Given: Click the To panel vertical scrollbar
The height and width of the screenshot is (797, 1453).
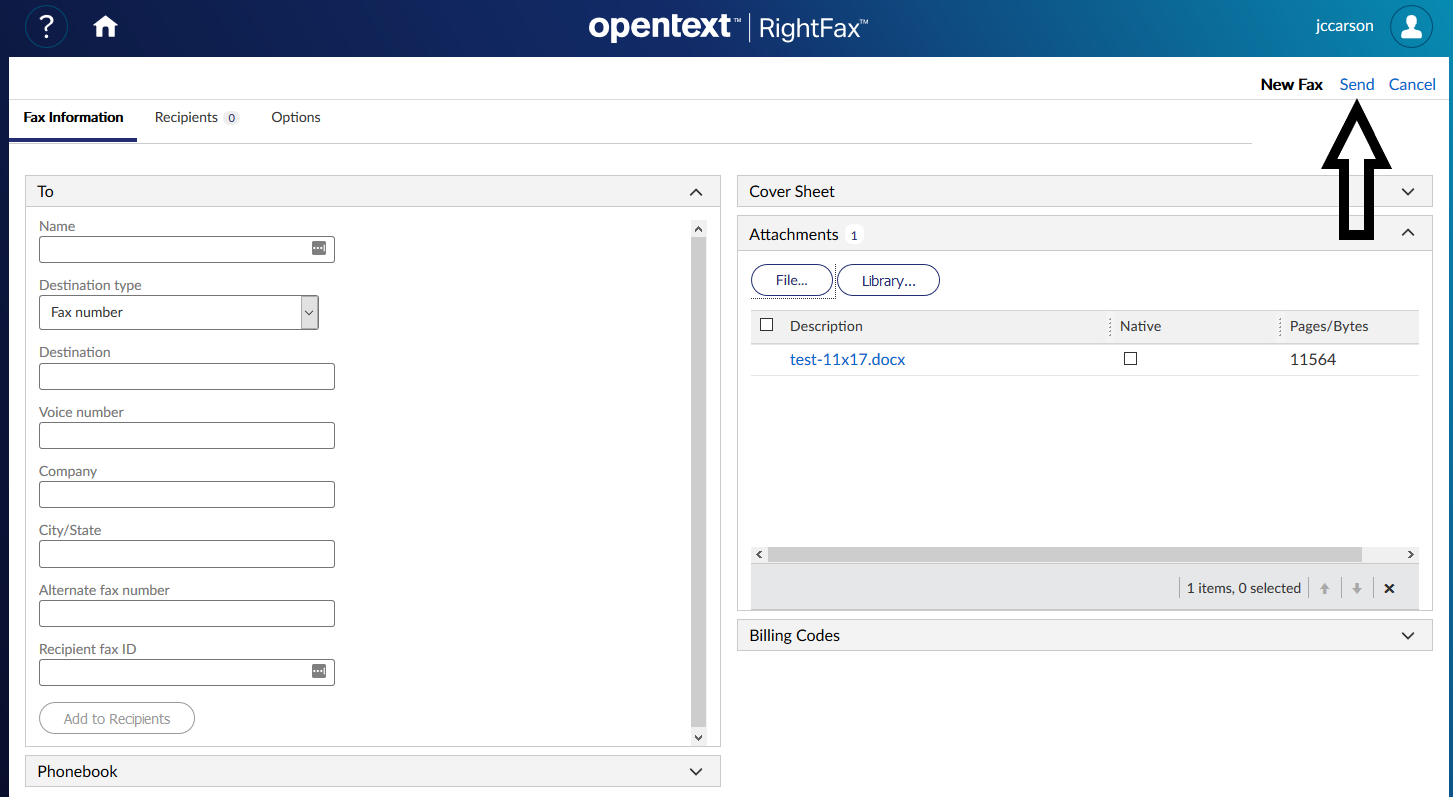Looking at the screenshot, I should (698, 482).
